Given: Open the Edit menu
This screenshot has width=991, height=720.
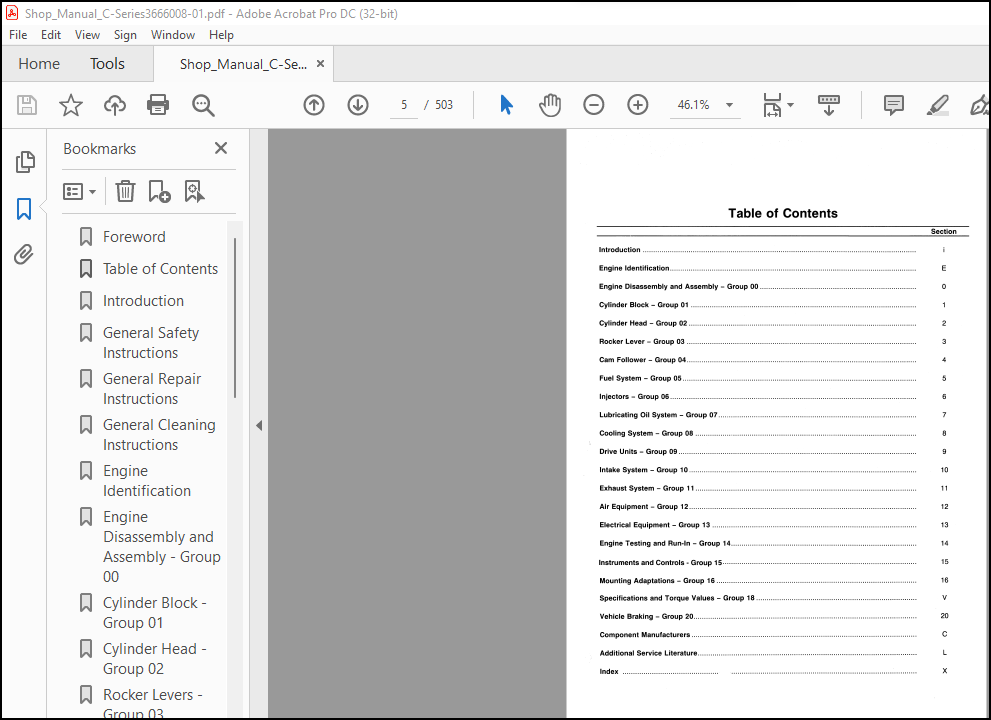Looking at the screenshot, I should pos(51,35).
